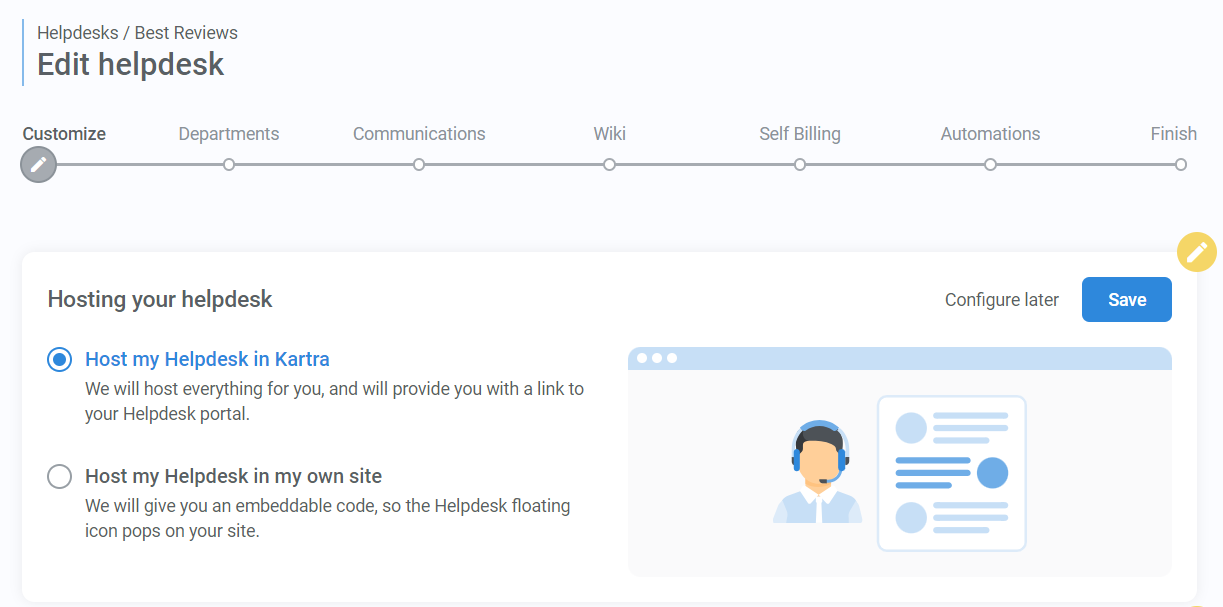Viewport: 1223px width, 607px height.
Task: Click the Automations step circle marker
Action: click(990, 163)
